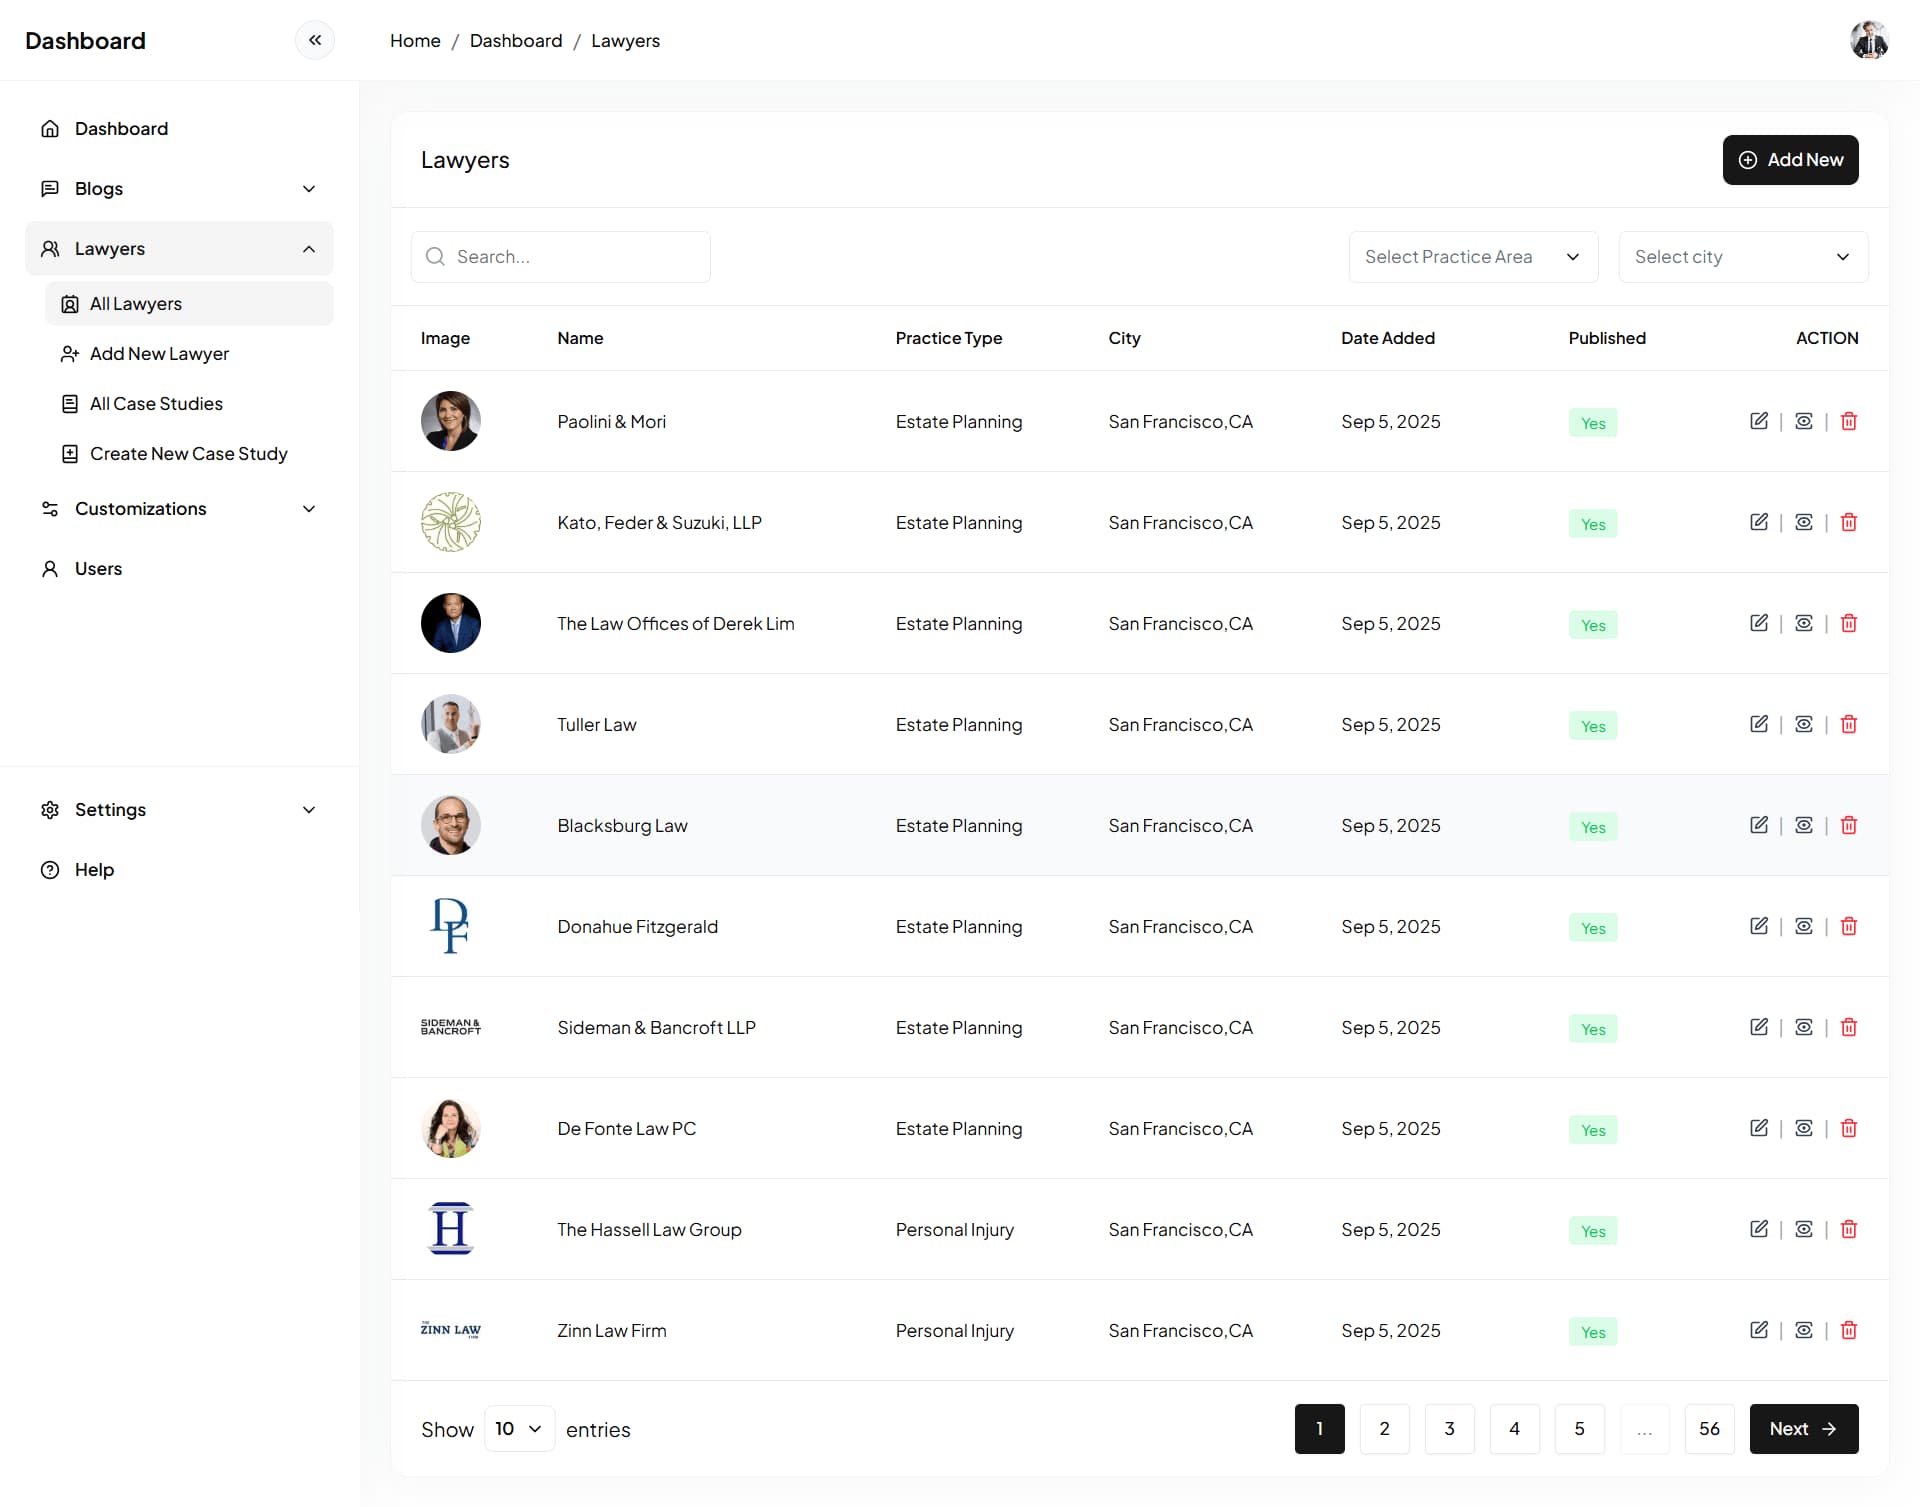Collapse the Lawyers sidebar section

179,249
